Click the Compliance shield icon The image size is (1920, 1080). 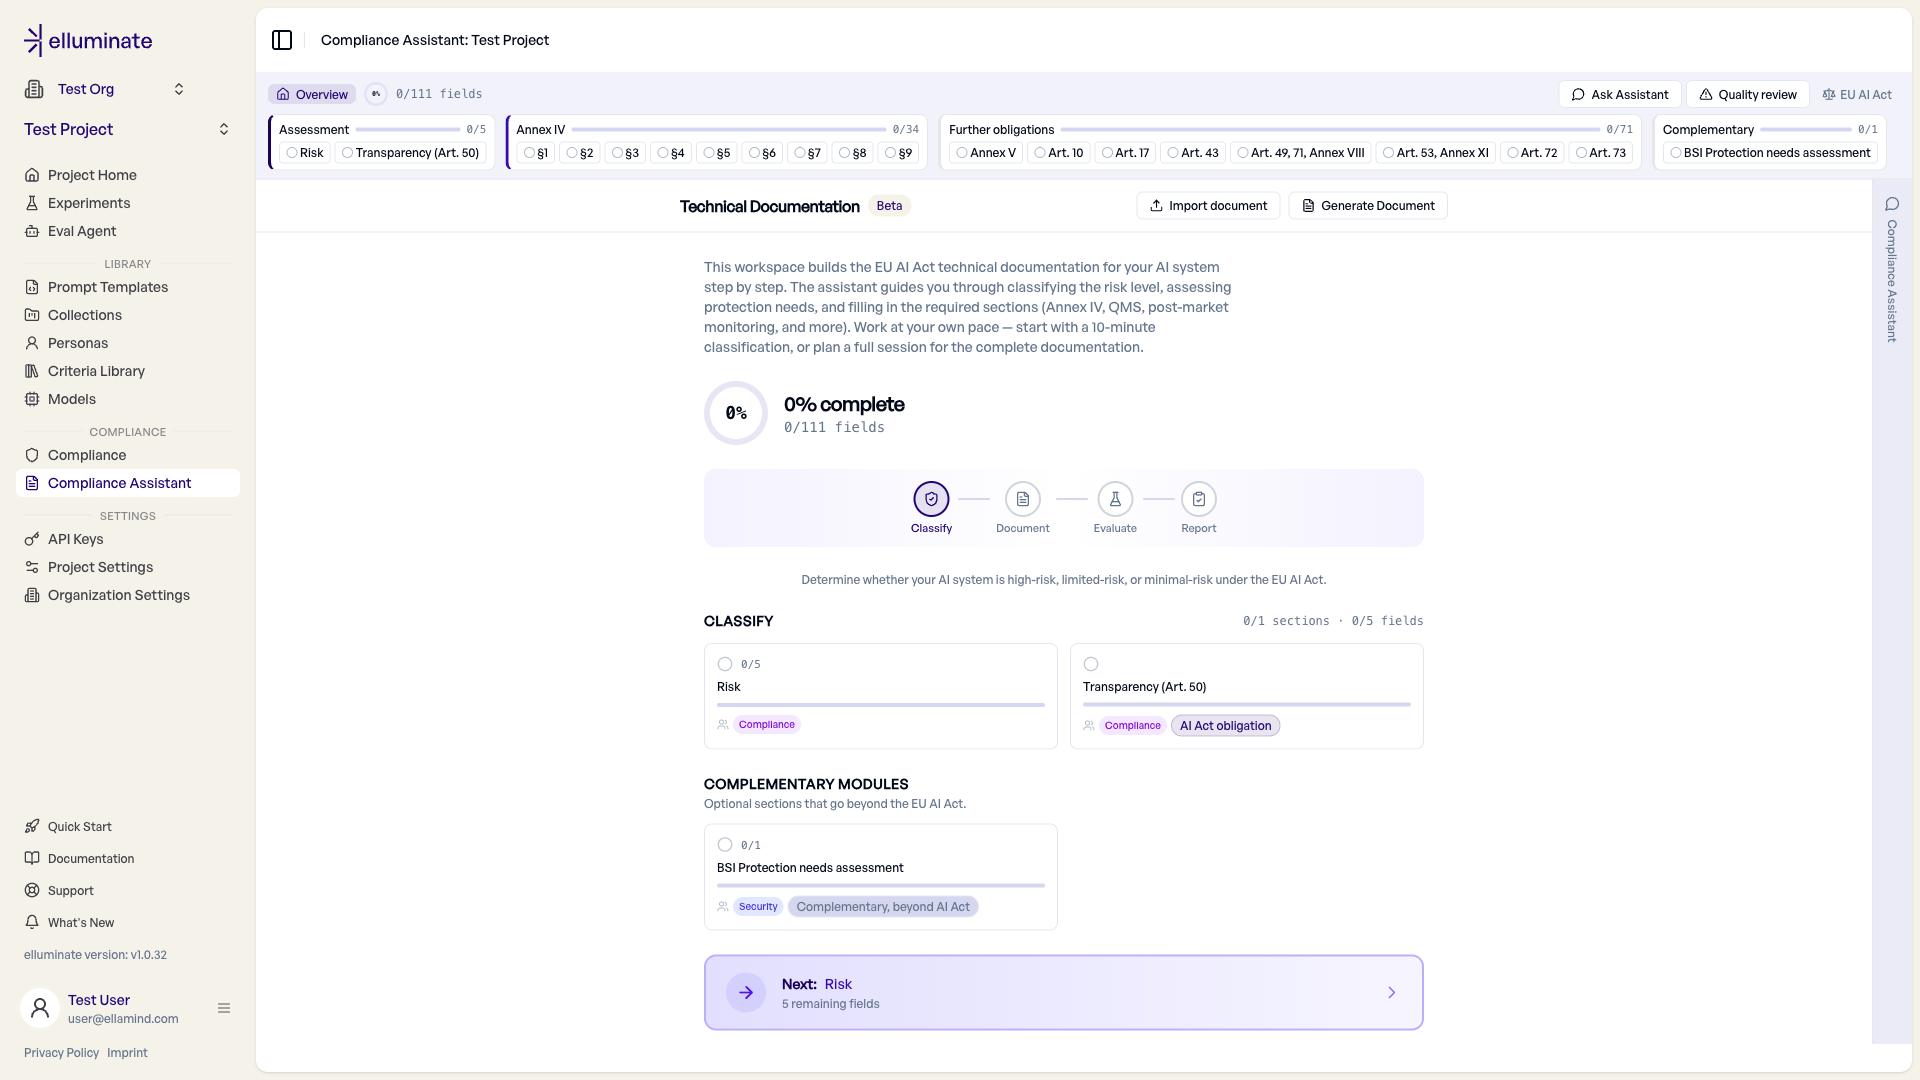(32, 455)
